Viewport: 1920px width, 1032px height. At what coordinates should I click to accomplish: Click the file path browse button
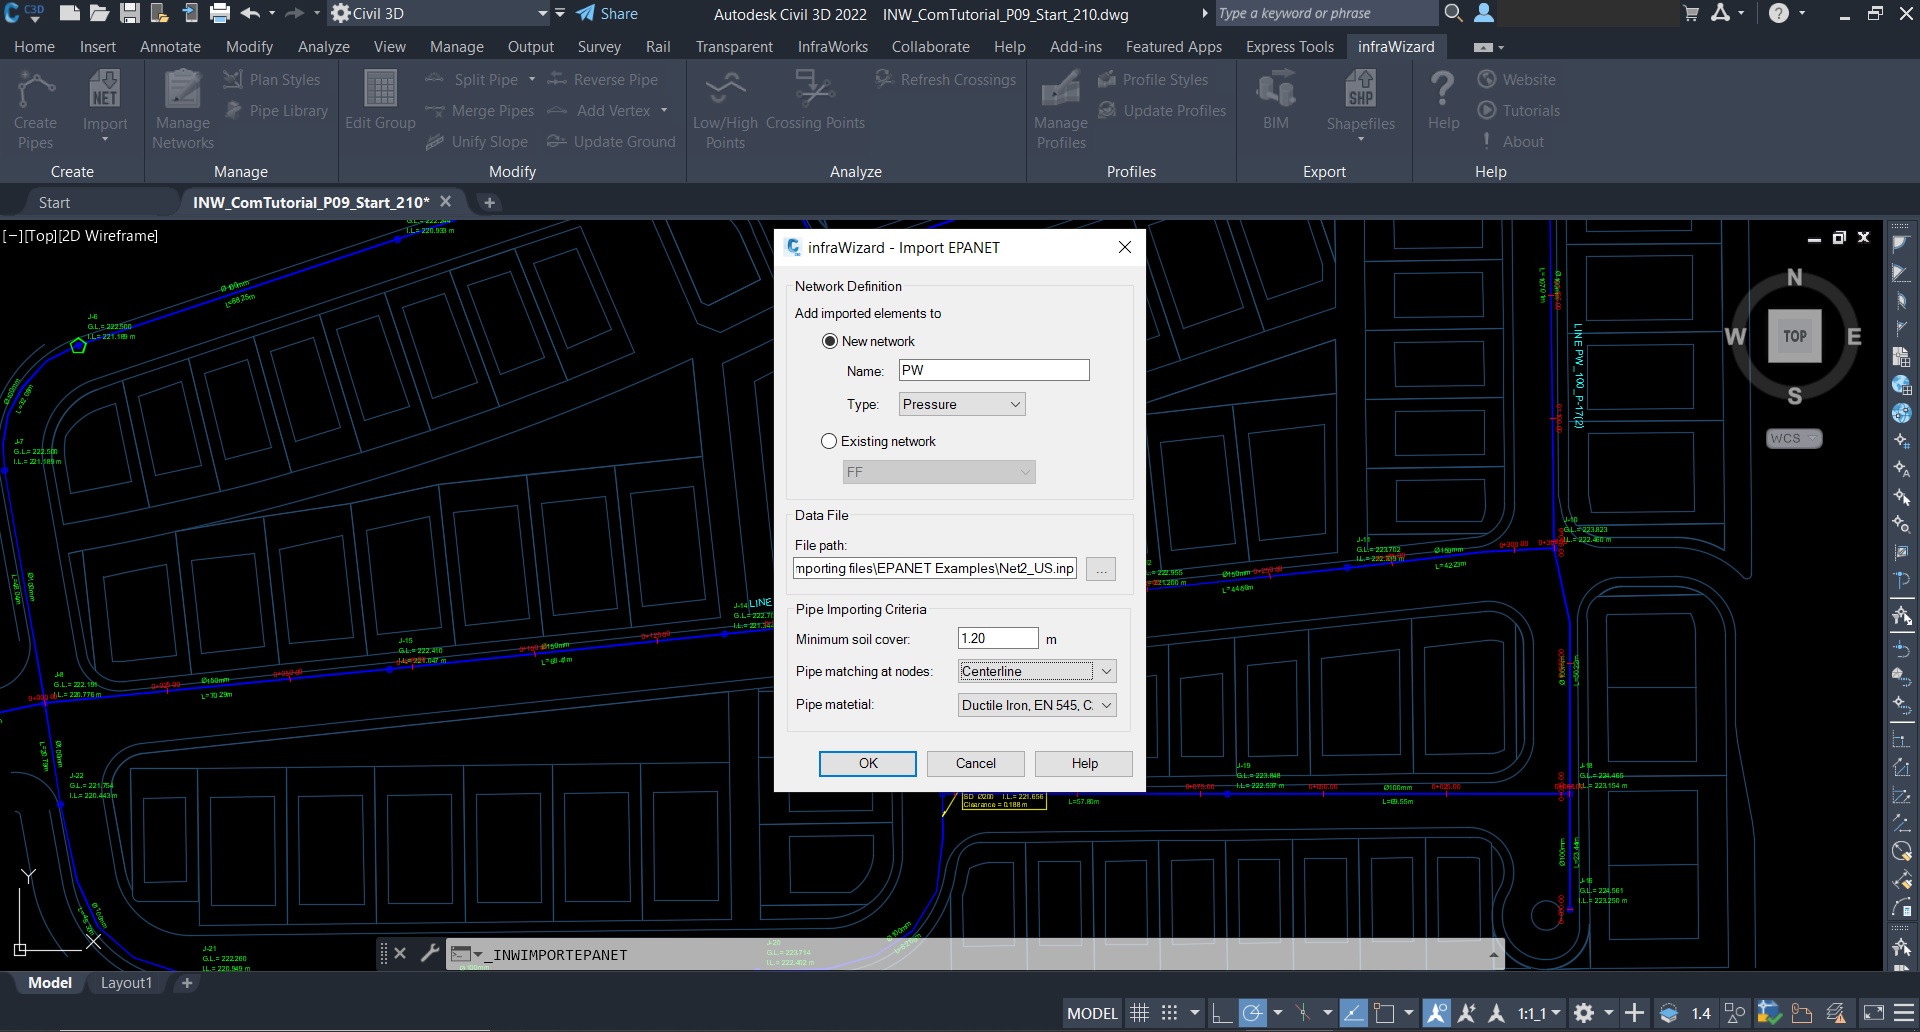pos(1101,569)
